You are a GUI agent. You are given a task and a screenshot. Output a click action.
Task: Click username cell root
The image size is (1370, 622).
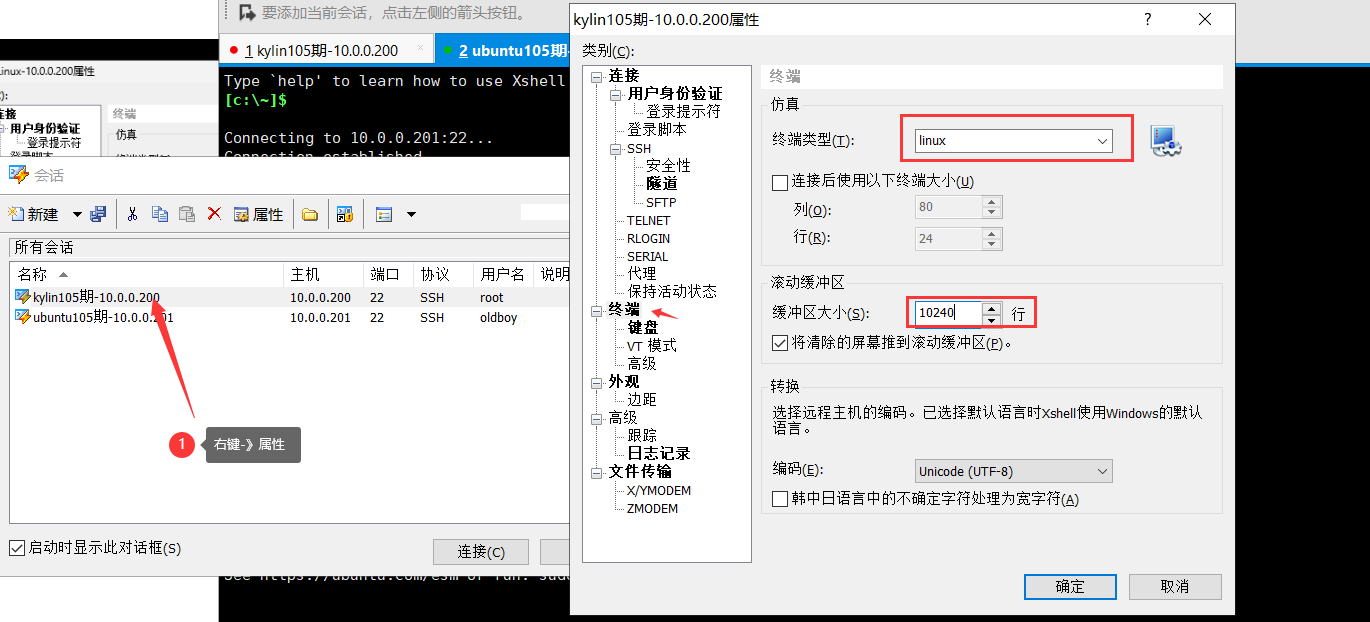(492, 297)
